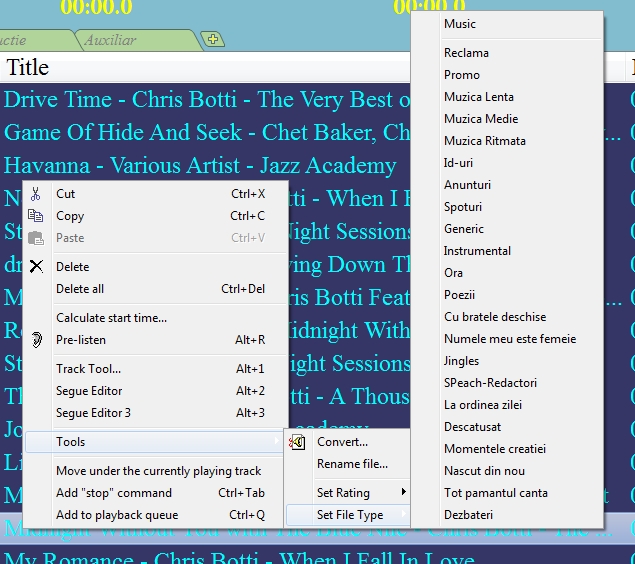Open Segue Editor 3
Image resolution: width=635 pixels, height=564 pixels.
(x=156, y=413)
